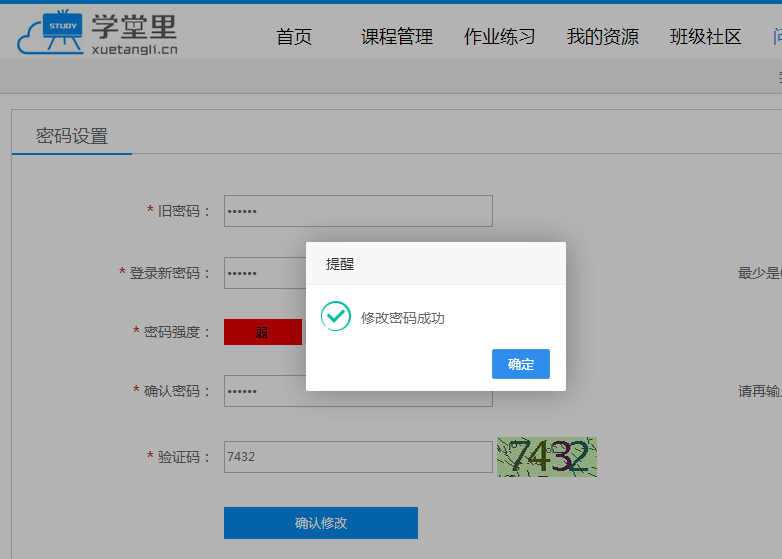
Task: Open the 课程管理 menu item
Action: click(x=397, y=37)
